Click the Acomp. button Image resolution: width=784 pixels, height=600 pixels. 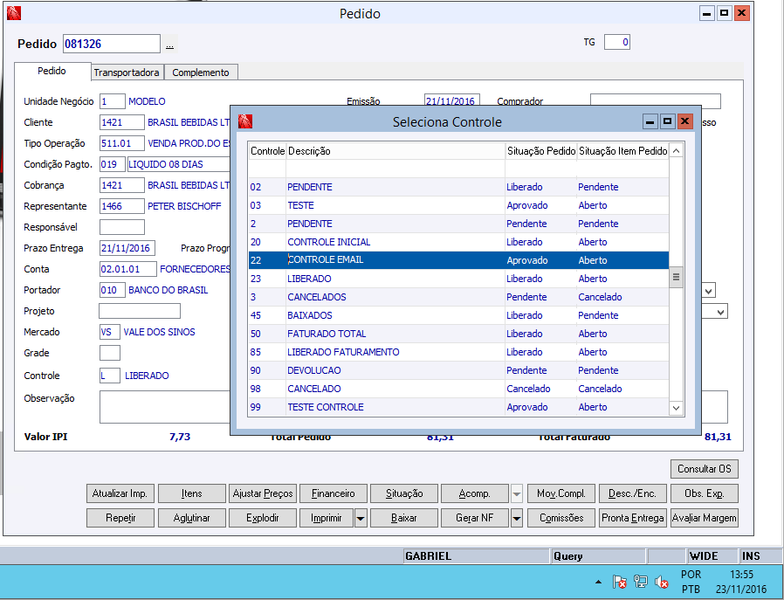474,494
